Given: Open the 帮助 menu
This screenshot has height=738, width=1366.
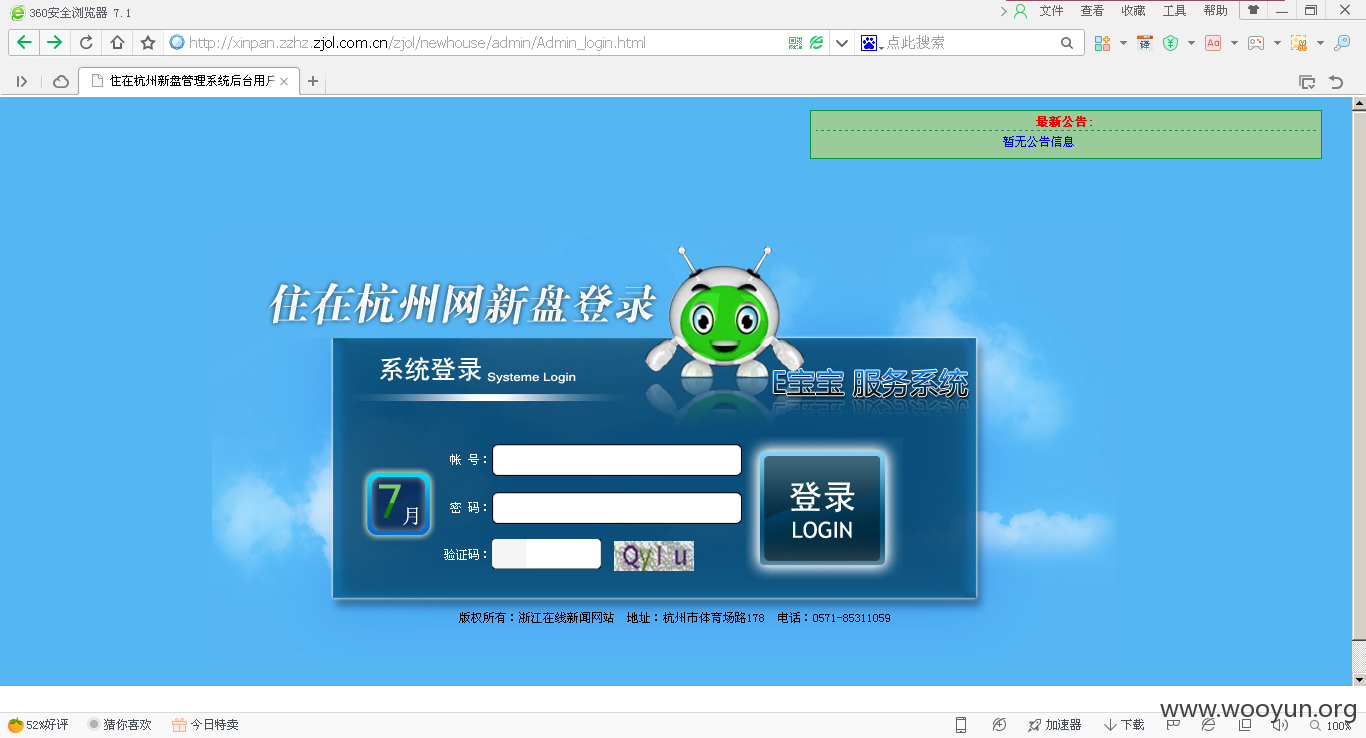Looking at the screenshot, I should (x=1215, y=11).
